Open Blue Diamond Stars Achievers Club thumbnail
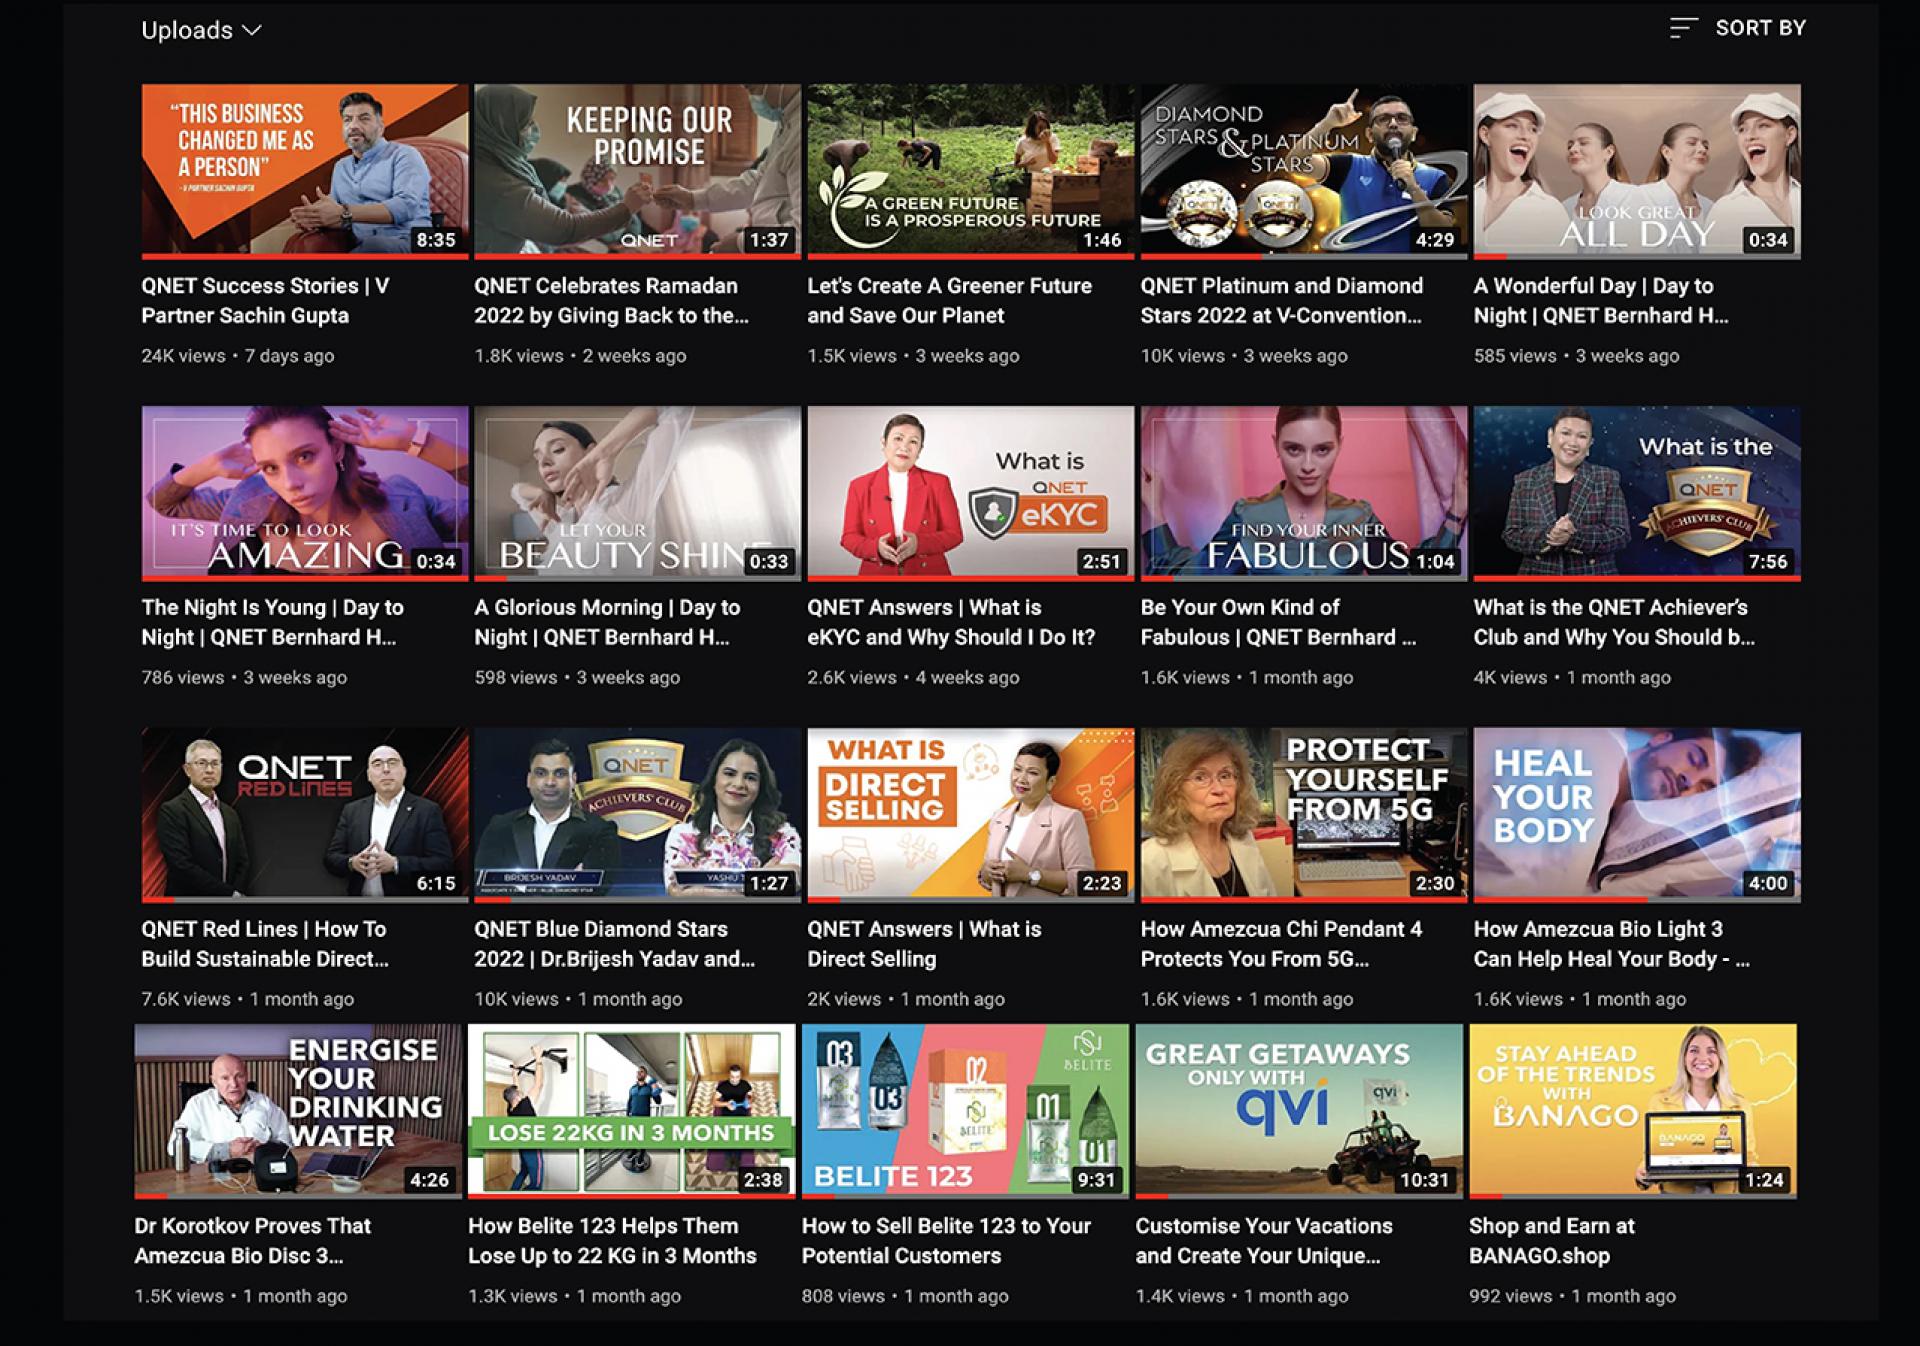Image resolution: width=1920 pixels, height=1346 pixels. click(638, 815)
